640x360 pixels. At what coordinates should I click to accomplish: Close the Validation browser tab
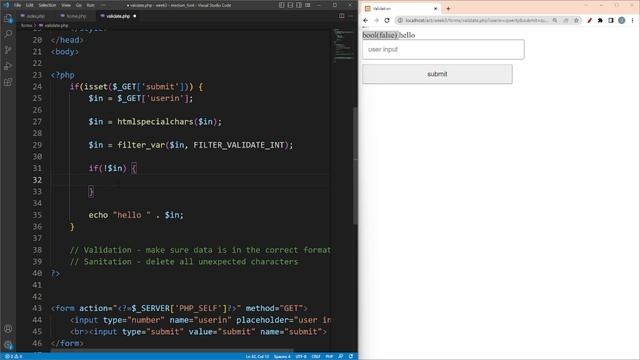(436, 9)
